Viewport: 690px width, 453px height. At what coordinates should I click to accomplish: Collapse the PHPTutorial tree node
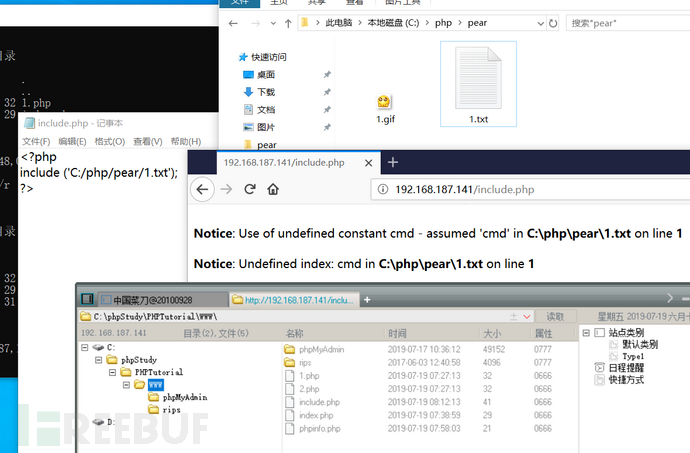pyautogui.click(x=113, y=372)
